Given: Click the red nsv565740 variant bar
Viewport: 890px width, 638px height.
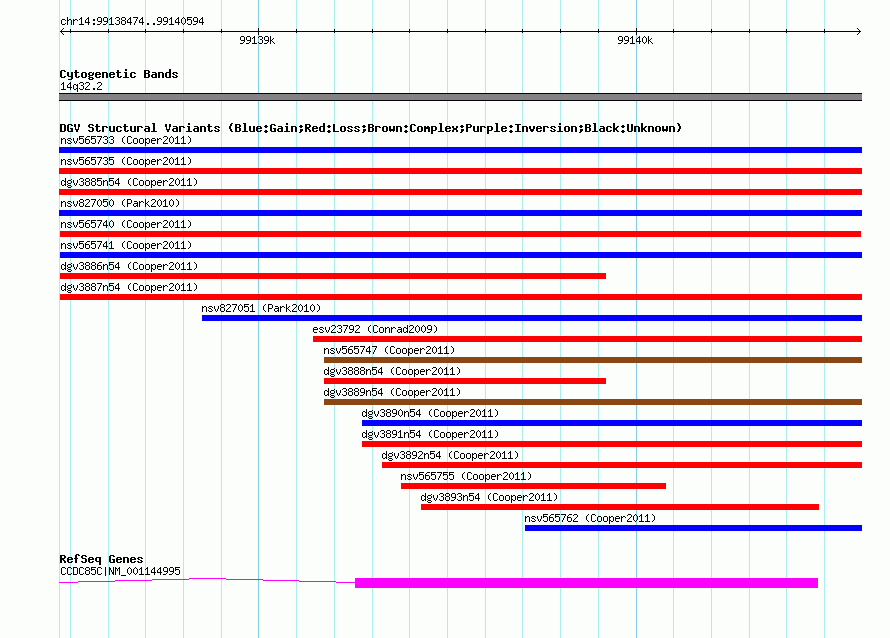Looking at the screenshot, I should (460, 234).
